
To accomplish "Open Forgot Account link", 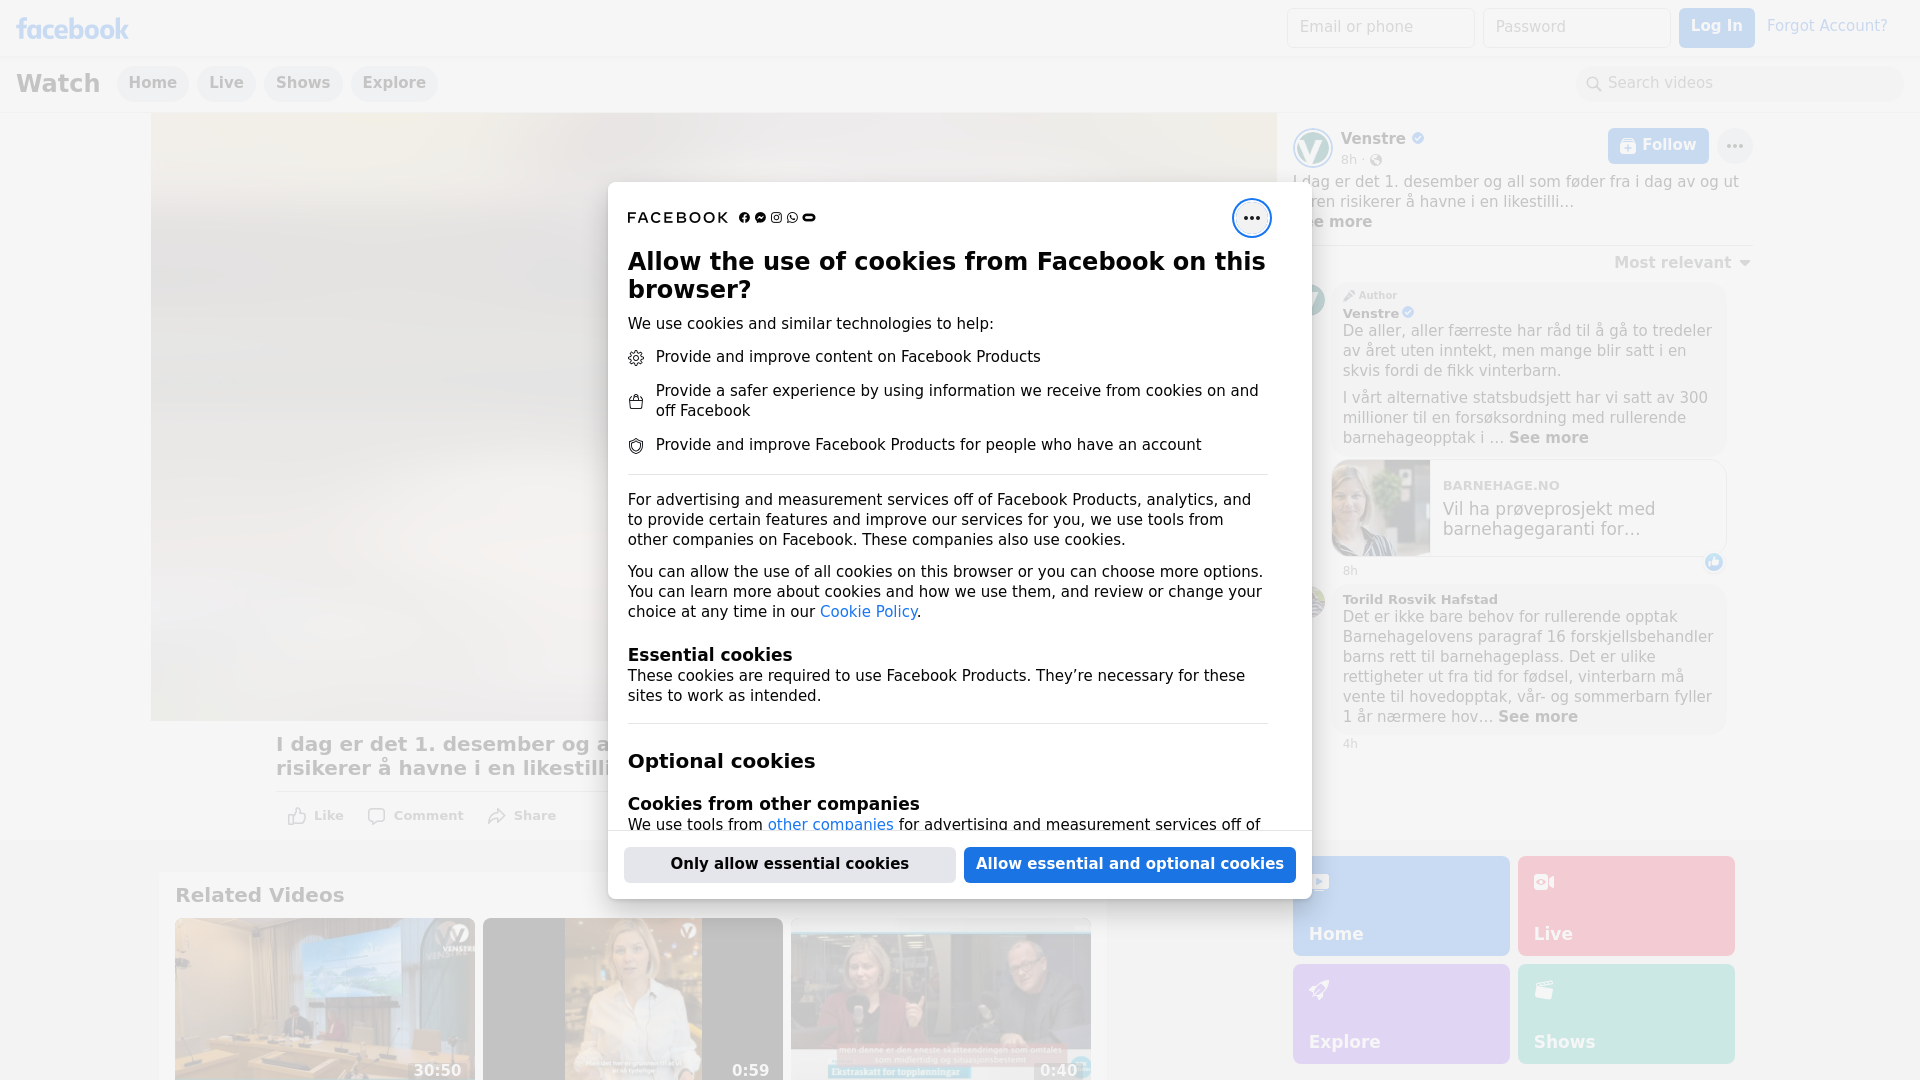I will [1827, 26].
